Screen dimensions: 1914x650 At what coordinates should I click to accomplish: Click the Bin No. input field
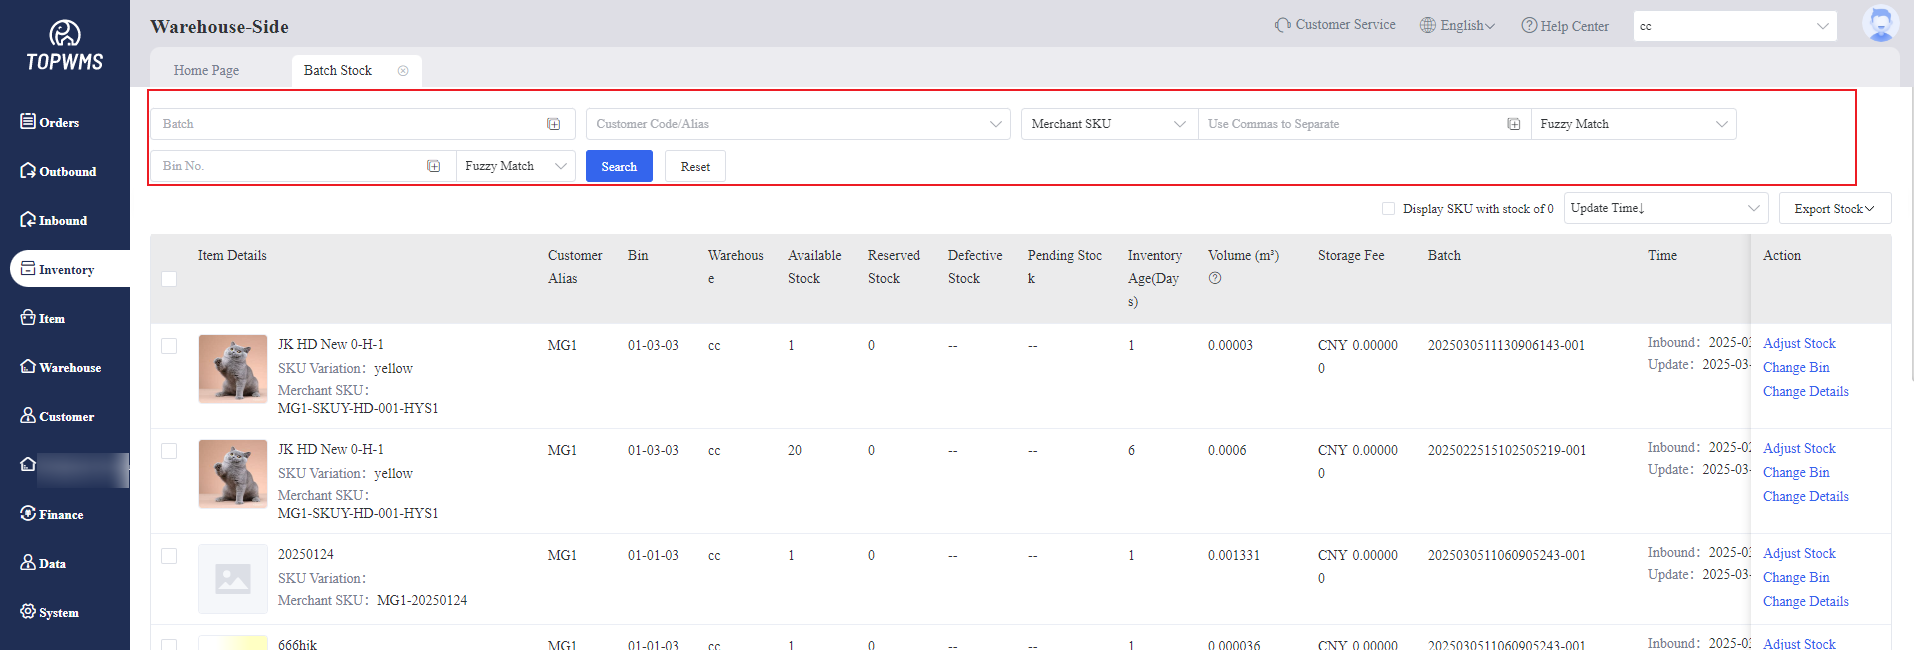(290, 166)
